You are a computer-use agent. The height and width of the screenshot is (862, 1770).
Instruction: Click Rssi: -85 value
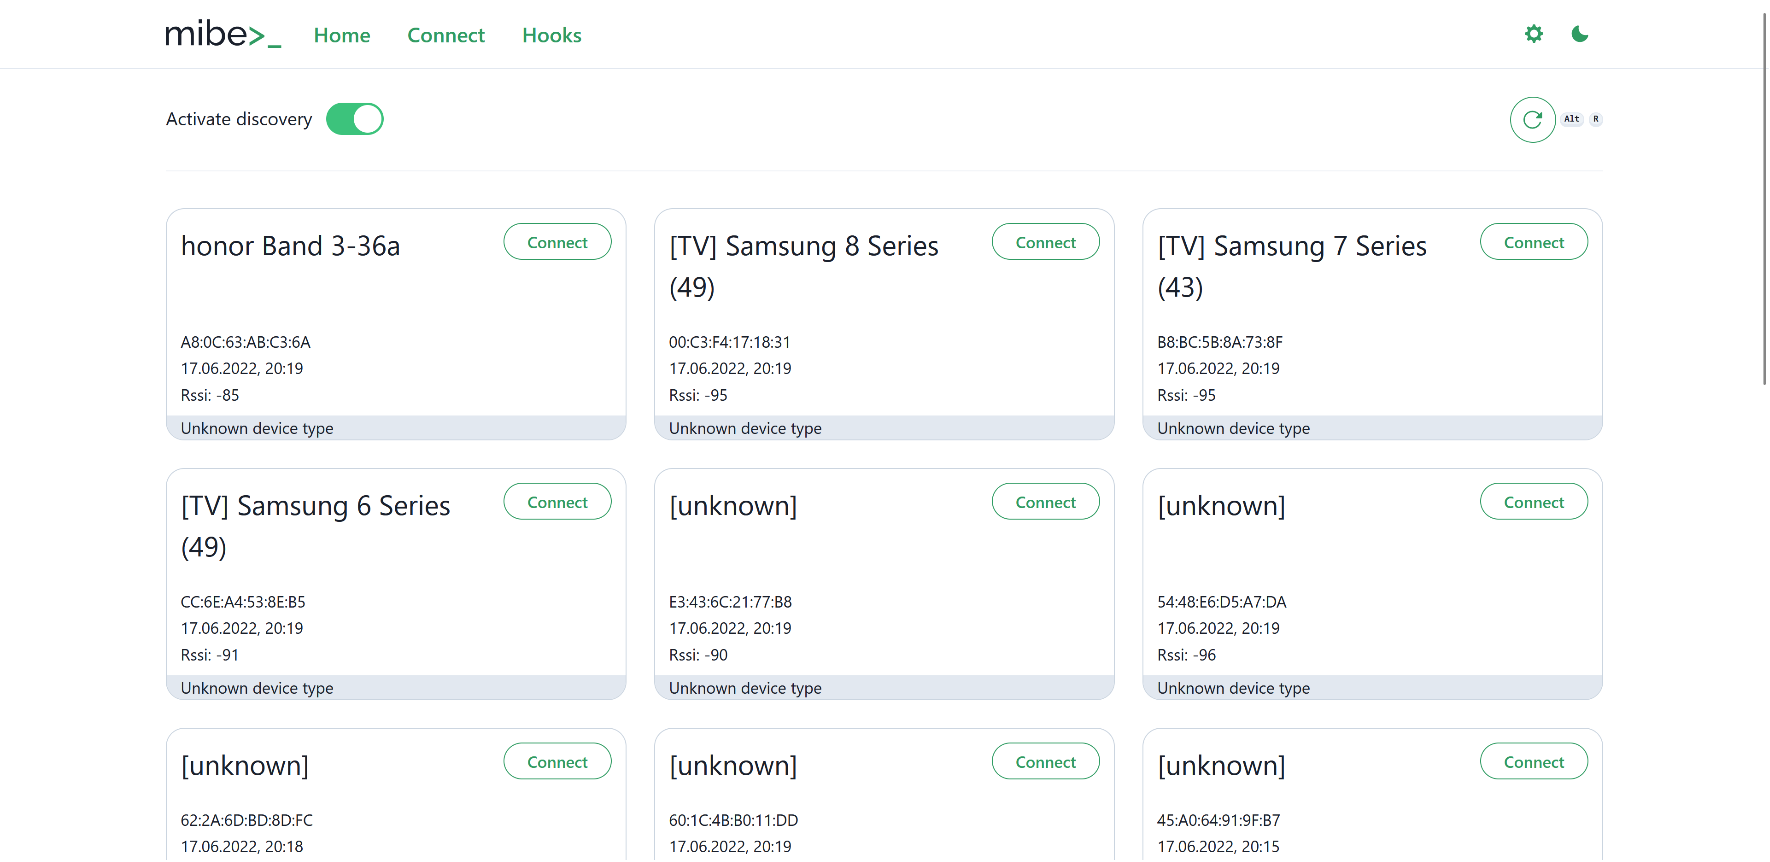point(210,395)
